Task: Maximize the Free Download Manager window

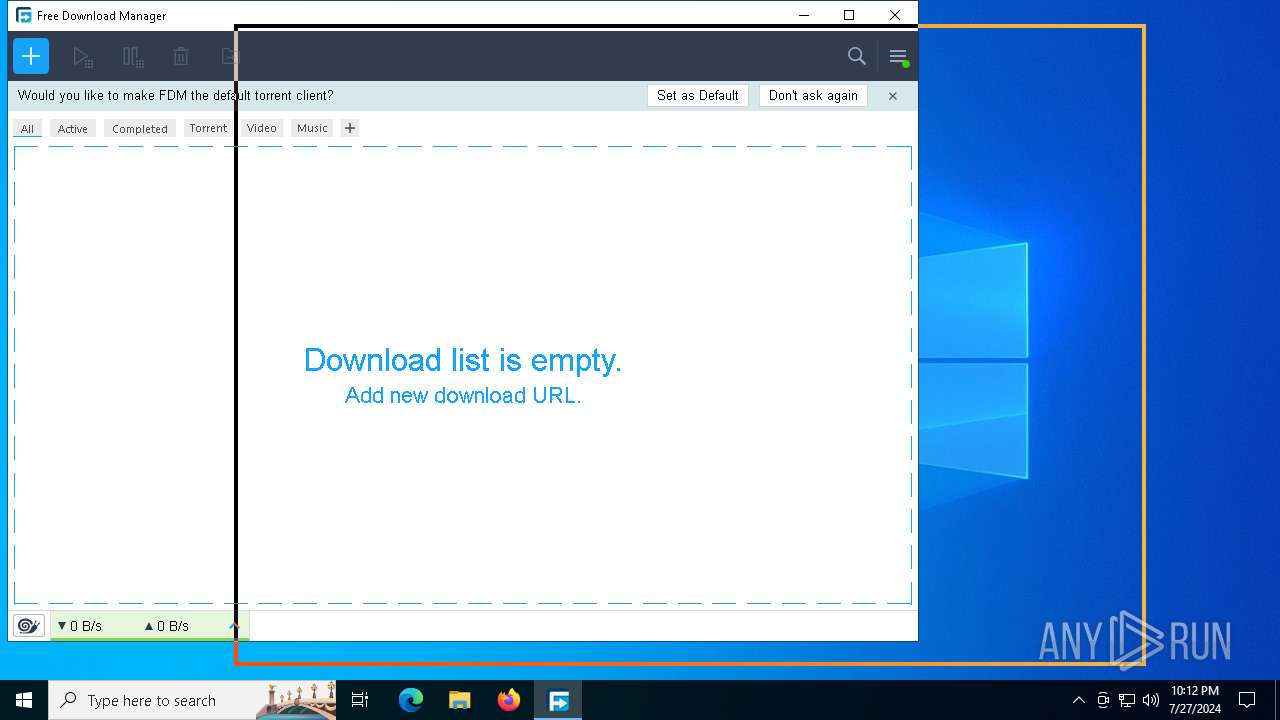Action: coord(849,15)
